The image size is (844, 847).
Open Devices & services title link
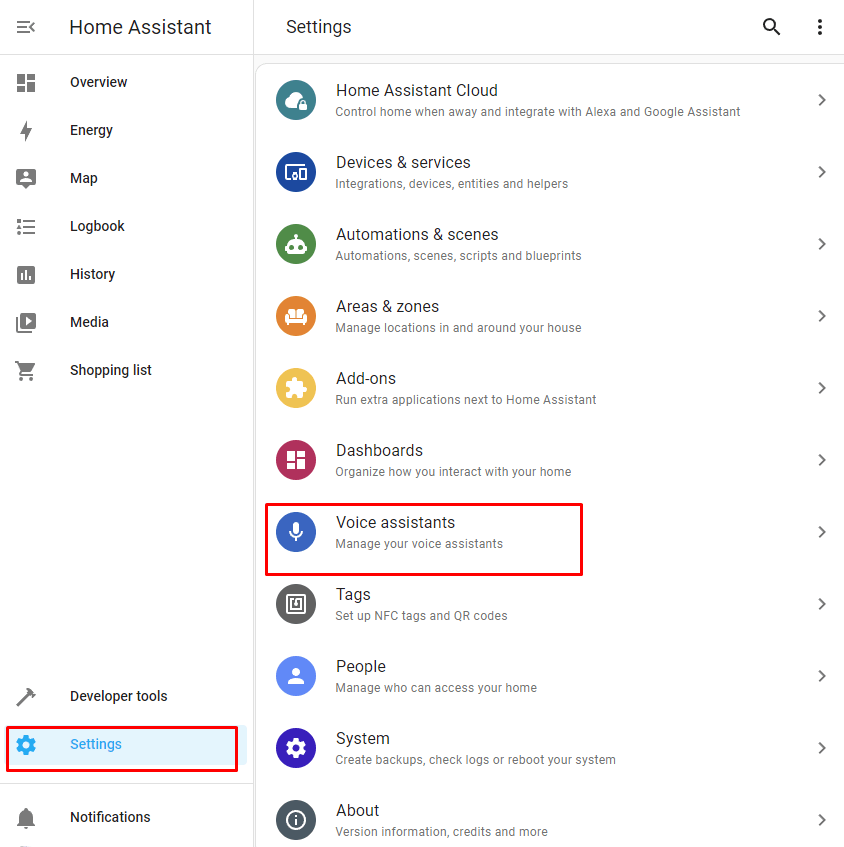click(403, 163)
